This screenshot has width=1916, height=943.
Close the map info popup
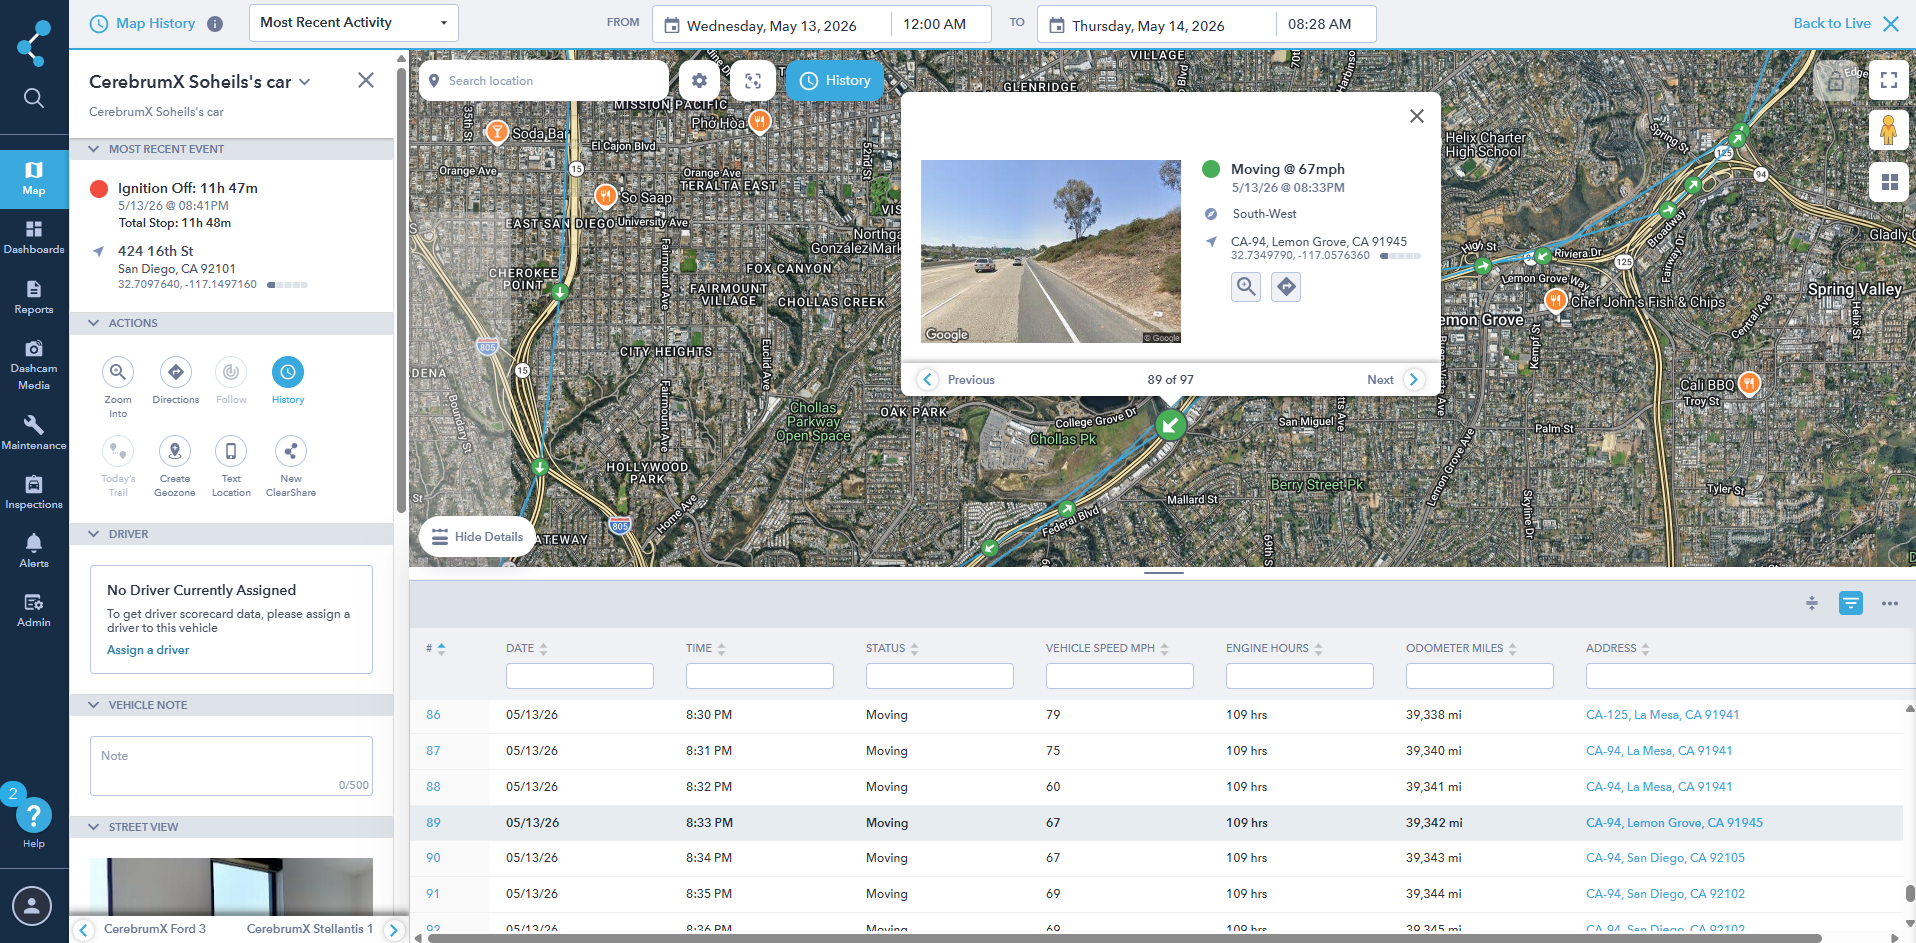tap(1417, 116)
